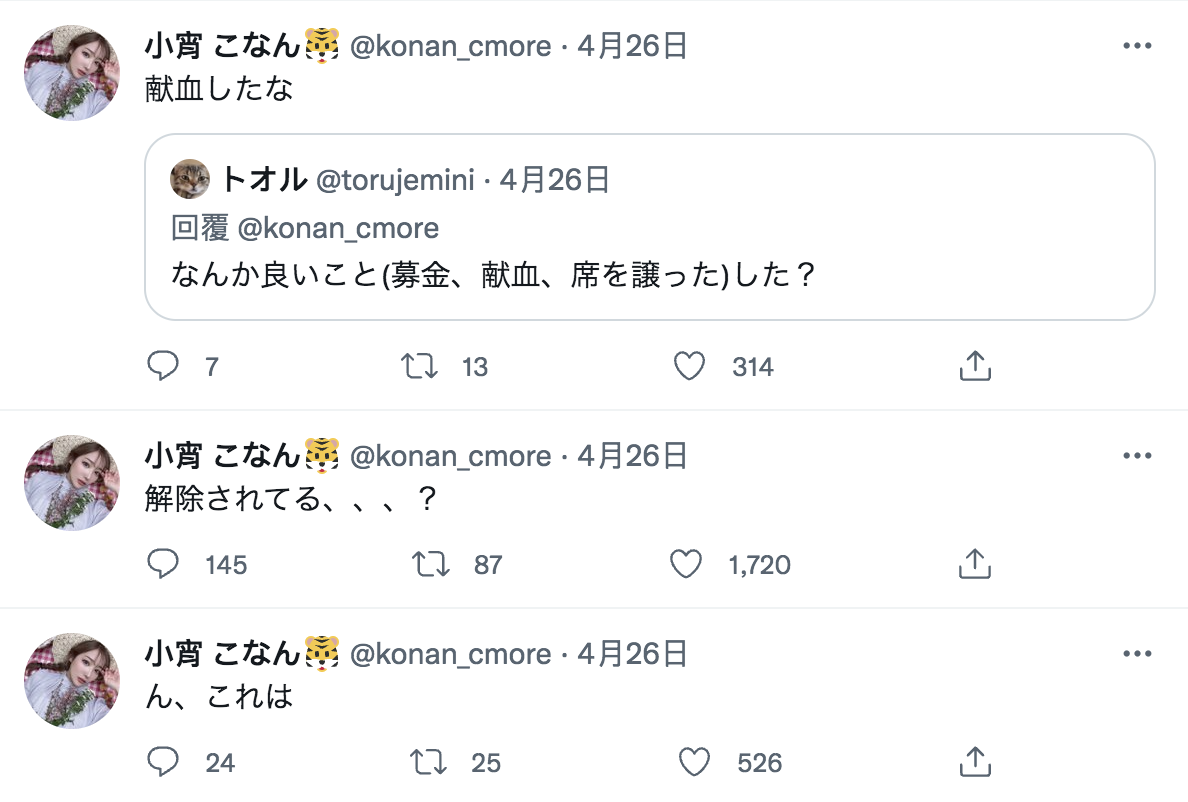Retweet the ん、これは tweet
The height and width of the screenshot is (802, 1188).
[428, 763]
